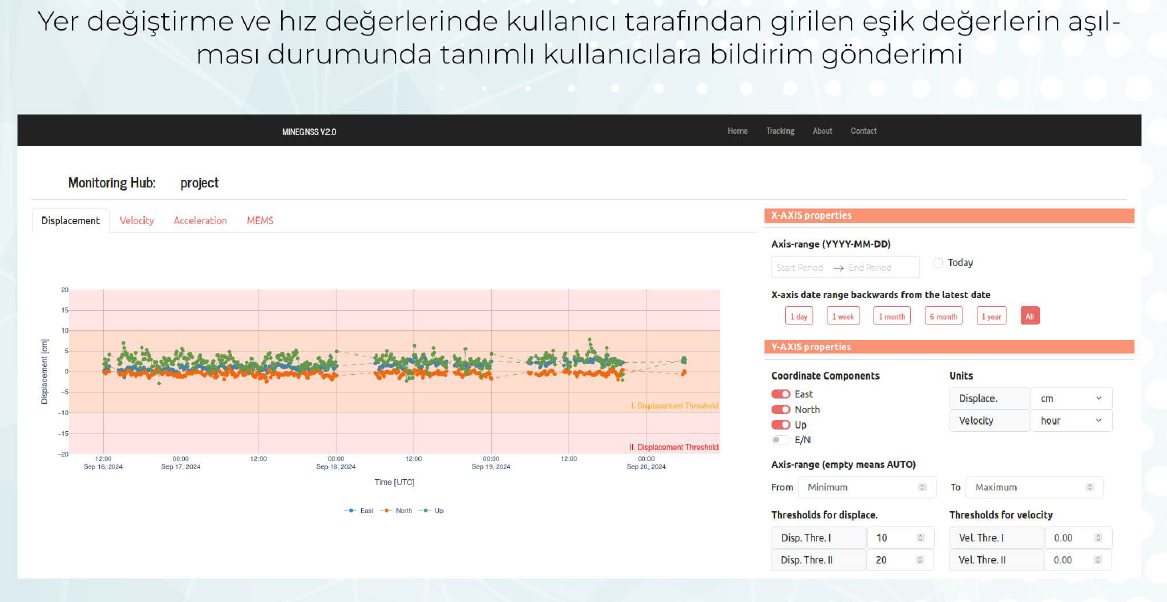Open the Home navigation link
The width and height of the screenshot is (1167, 602).
tap(737, 131)
